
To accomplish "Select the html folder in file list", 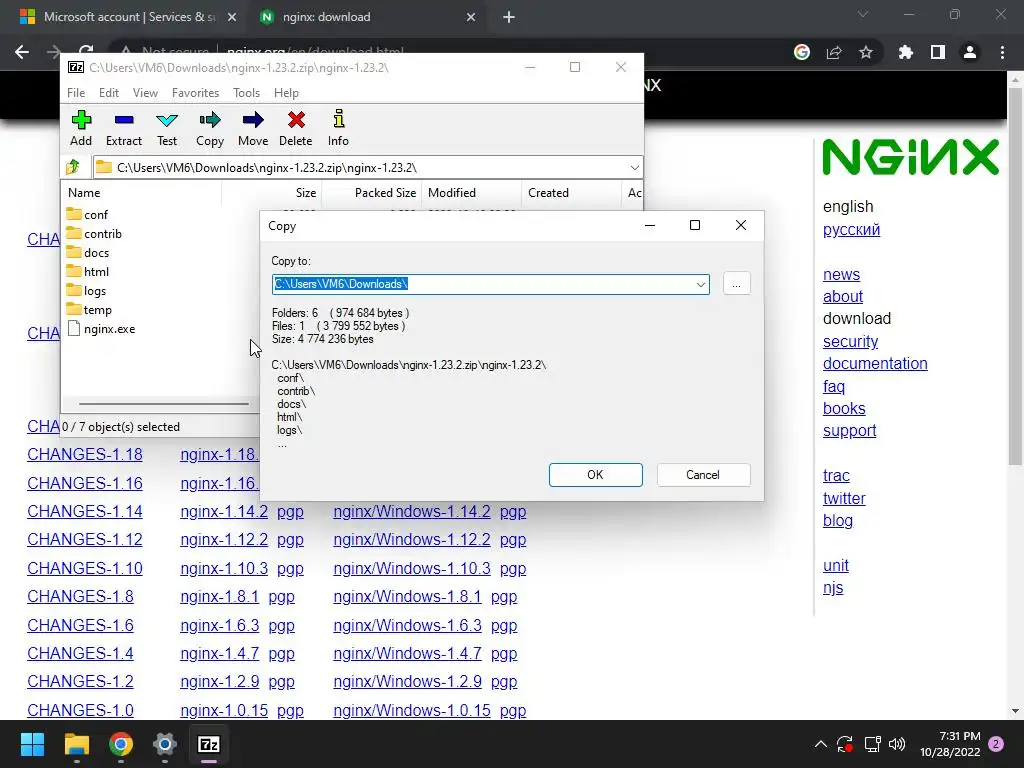I will tap(88, 271).
